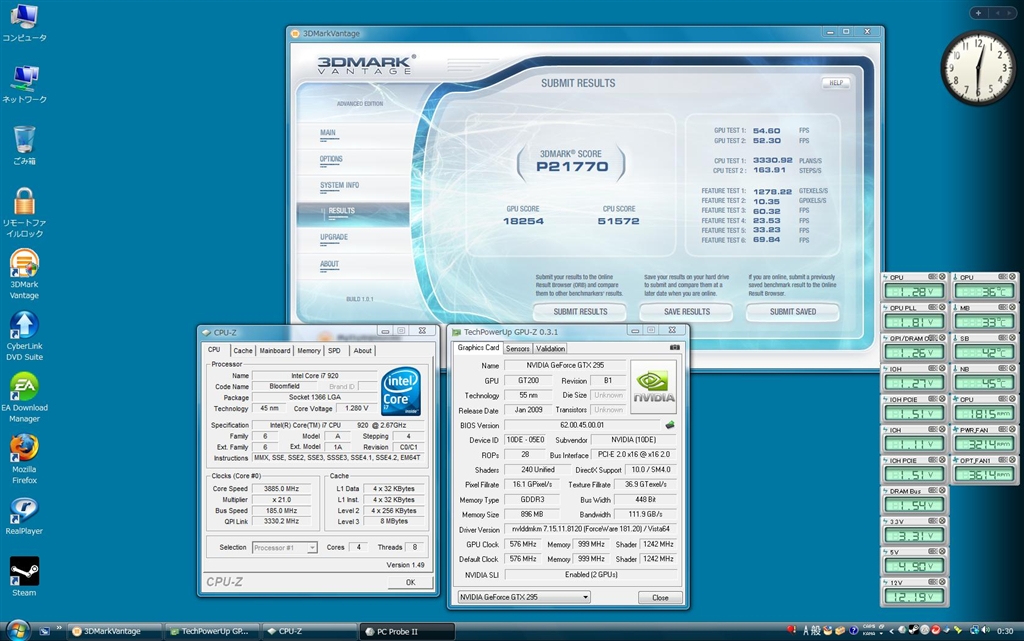Viewport: 1024px width, 641px height.
Task: Click the HELP button in 3DMark Vantage
Action: click(x=835, y=83)
